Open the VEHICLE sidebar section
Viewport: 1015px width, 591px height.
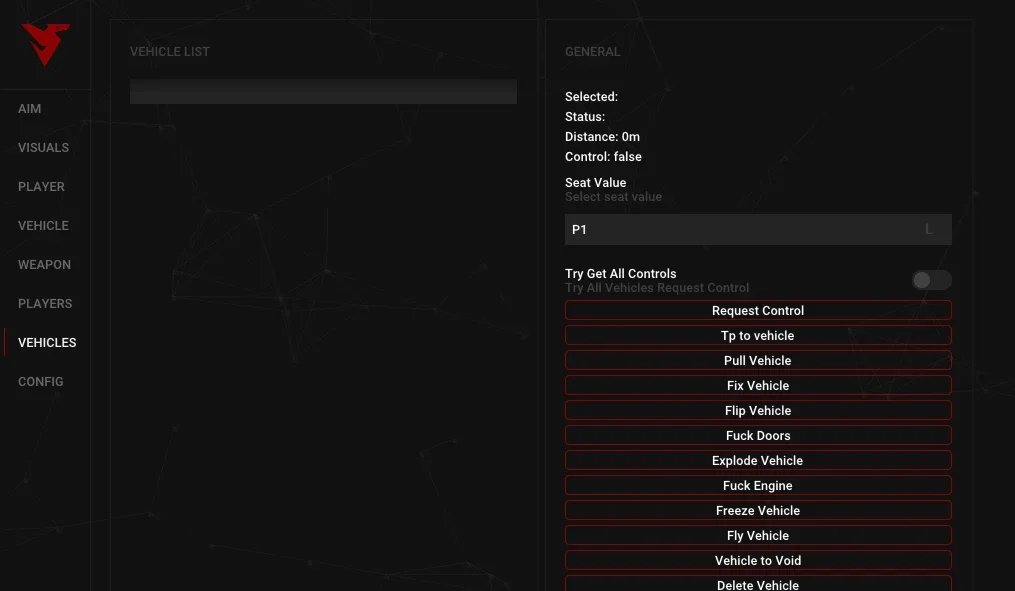(43, 225)
